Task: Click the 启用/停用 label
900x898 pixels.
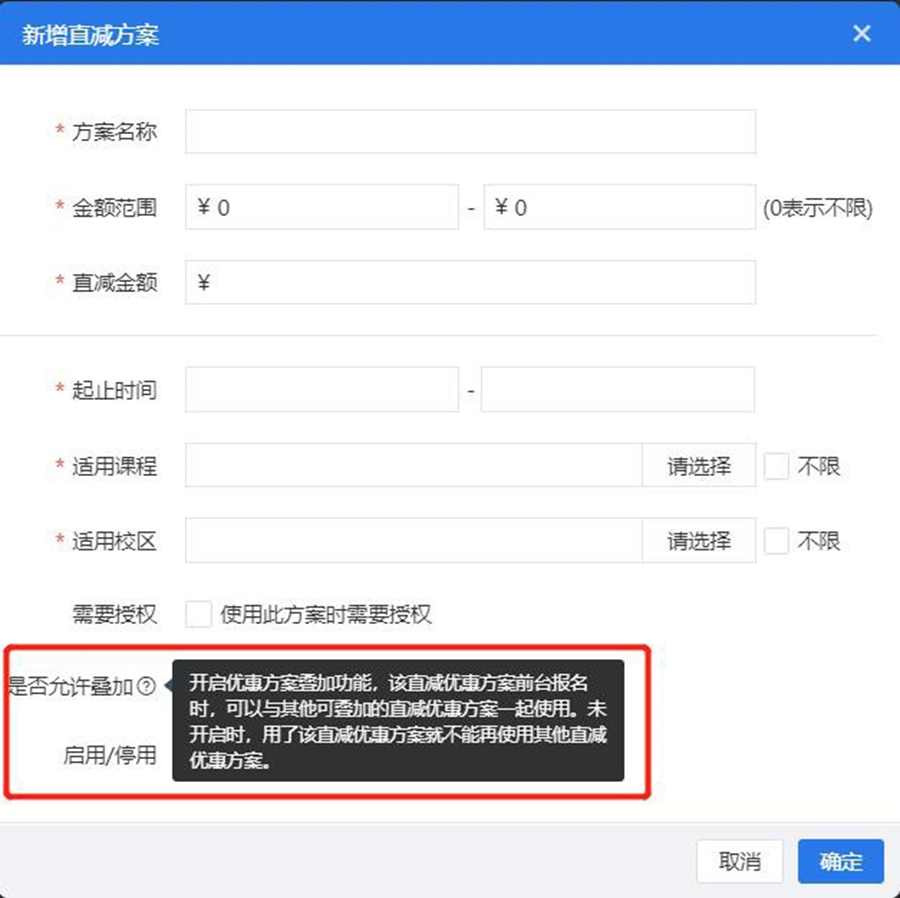Action: pyautogui.click(x=110, y=755)
